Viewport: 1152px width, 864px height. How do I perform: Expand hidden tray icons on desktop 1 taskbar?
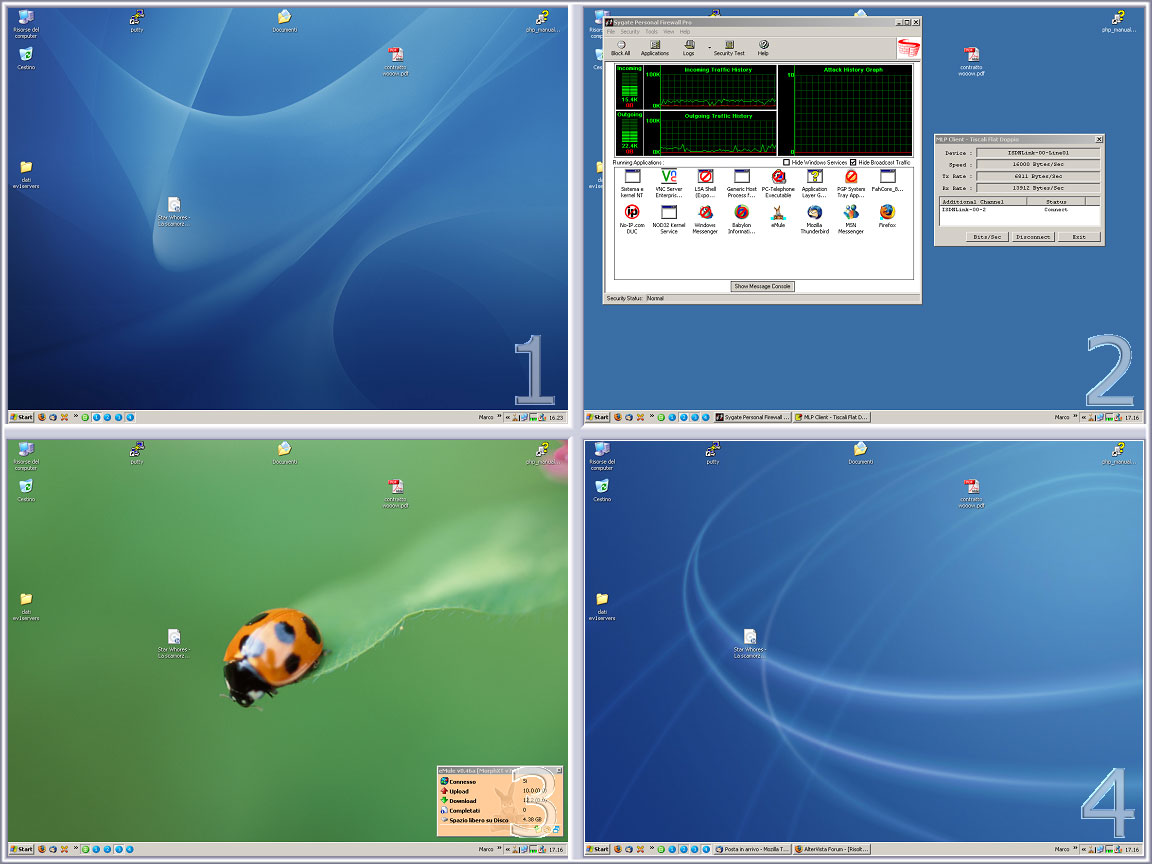[508, 417]
